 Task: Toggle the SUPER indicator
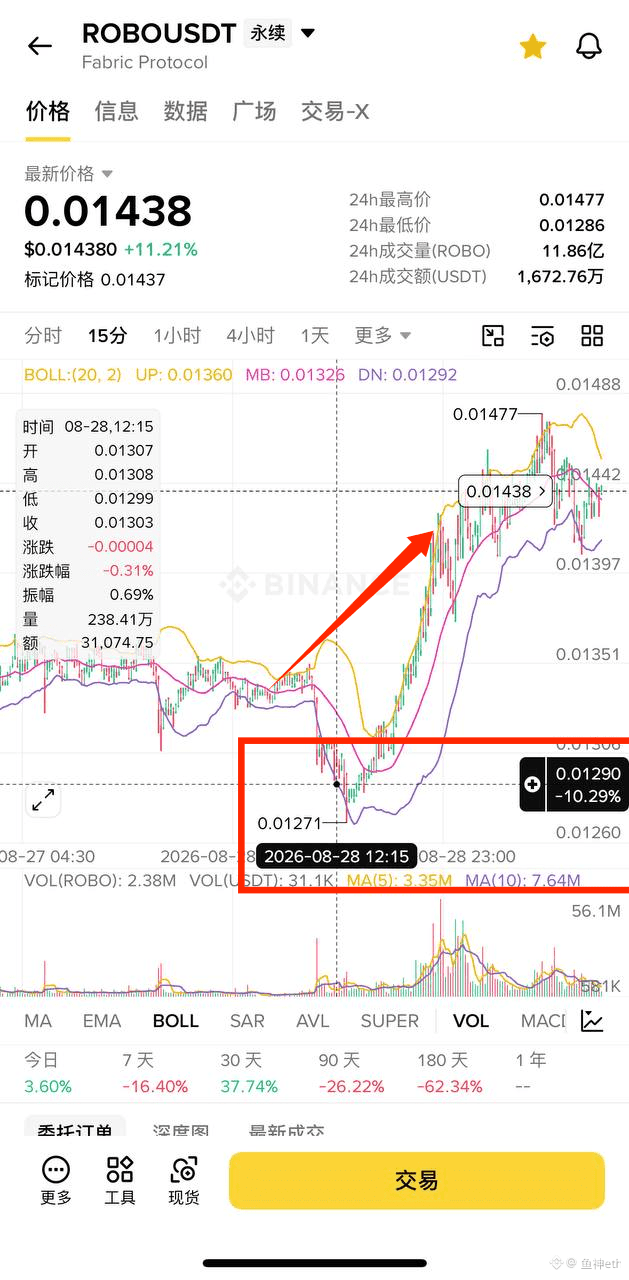tap(390, 1021)
